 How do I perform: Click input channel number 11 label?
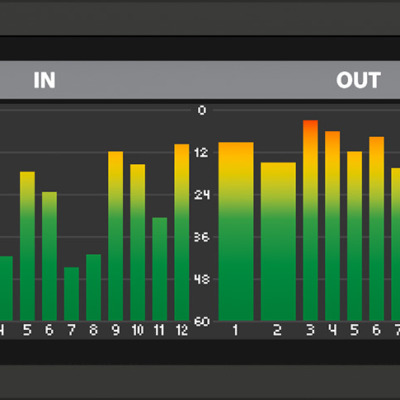tap(159, 330)
